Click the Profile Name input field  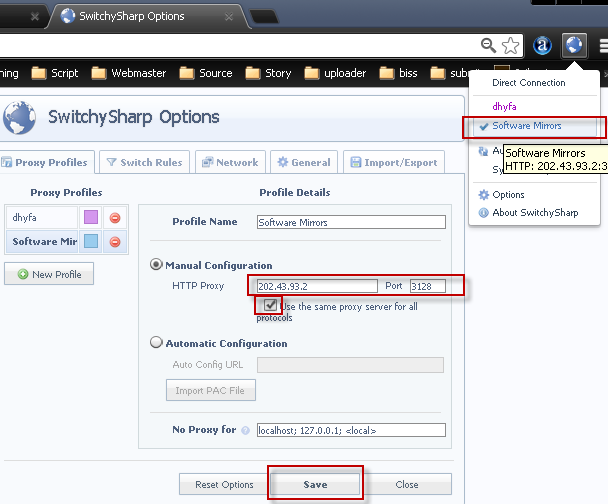[351, 222]
